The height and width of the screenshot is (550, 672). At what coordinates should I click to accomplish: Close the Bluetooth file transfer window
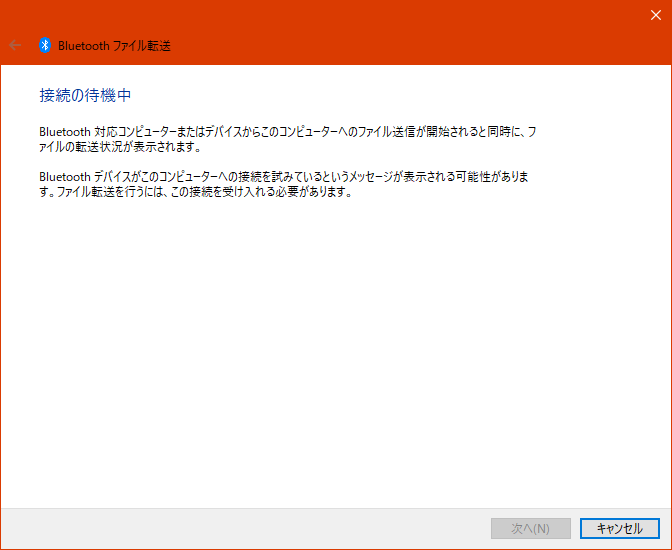coord(653,13)
